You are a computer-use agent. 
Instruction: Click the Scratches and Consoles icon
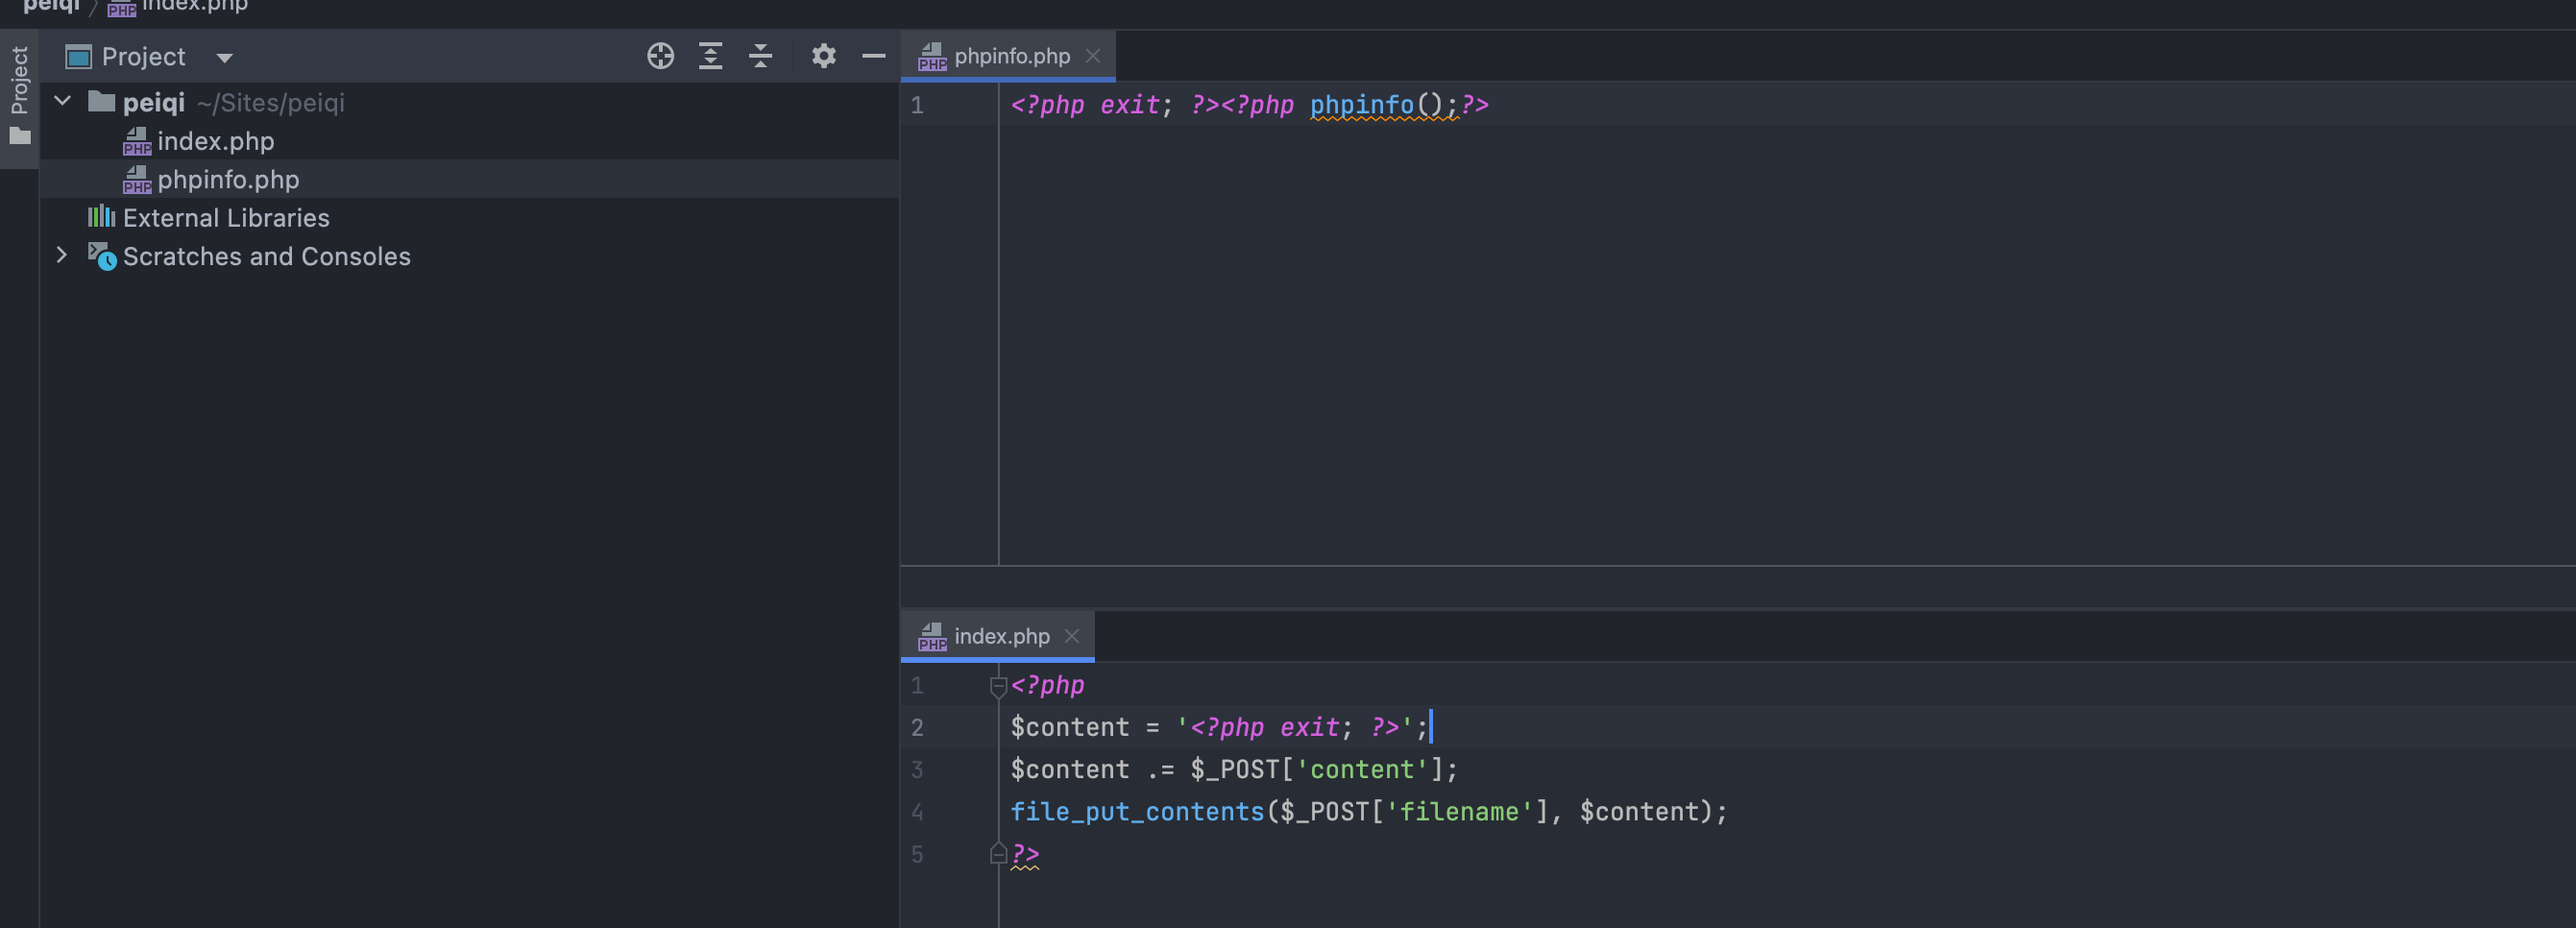tap(102, 256)
